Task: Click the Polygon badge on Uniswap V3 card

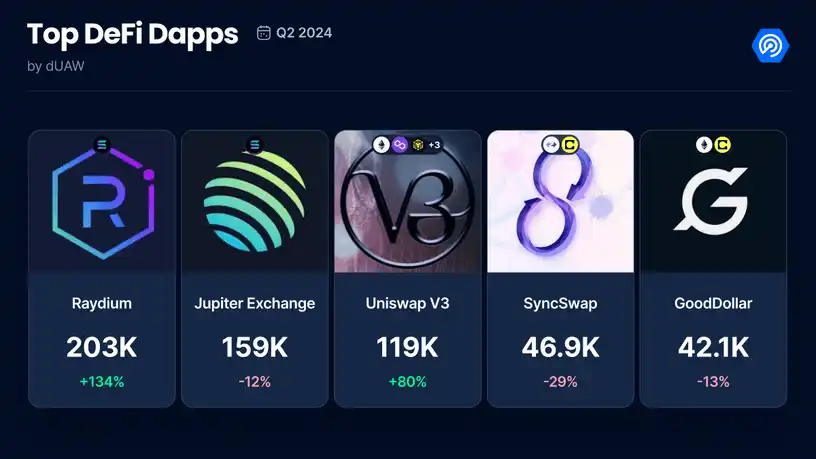Action: tap(400, 145)
